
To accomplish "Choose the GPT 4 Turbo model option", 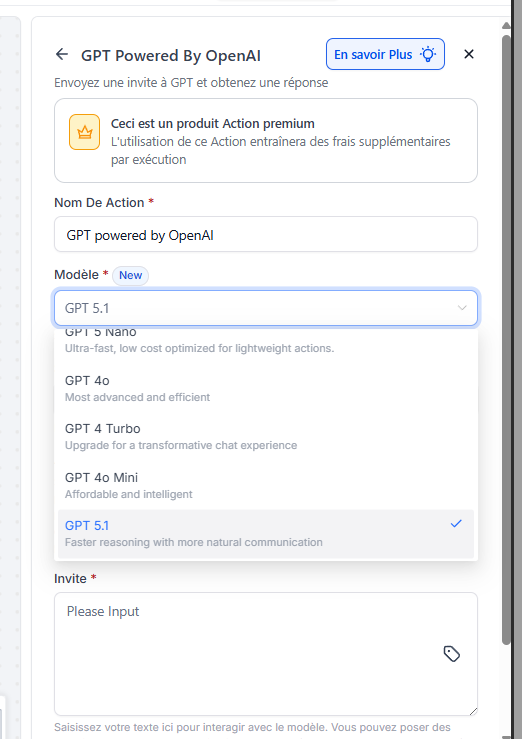I will 266,436.
